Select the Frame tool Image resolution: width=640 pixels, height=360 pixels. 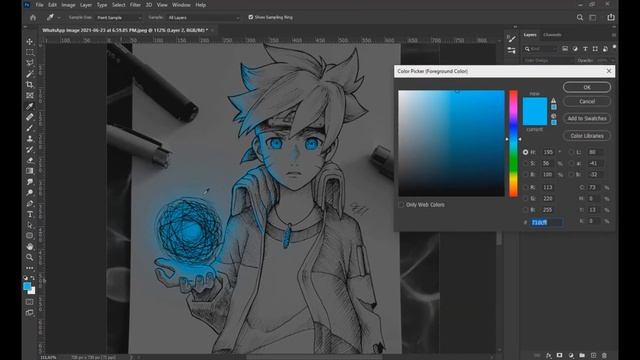coord(30,95)
